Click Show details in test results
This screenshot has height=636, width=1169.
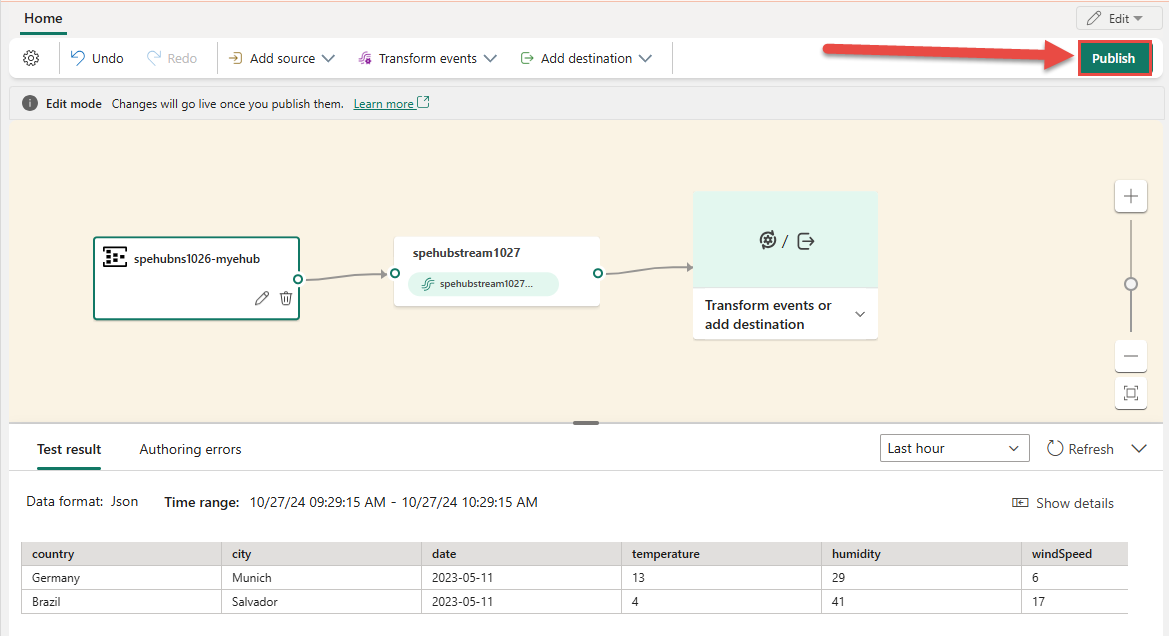(x=1062, y=503)
